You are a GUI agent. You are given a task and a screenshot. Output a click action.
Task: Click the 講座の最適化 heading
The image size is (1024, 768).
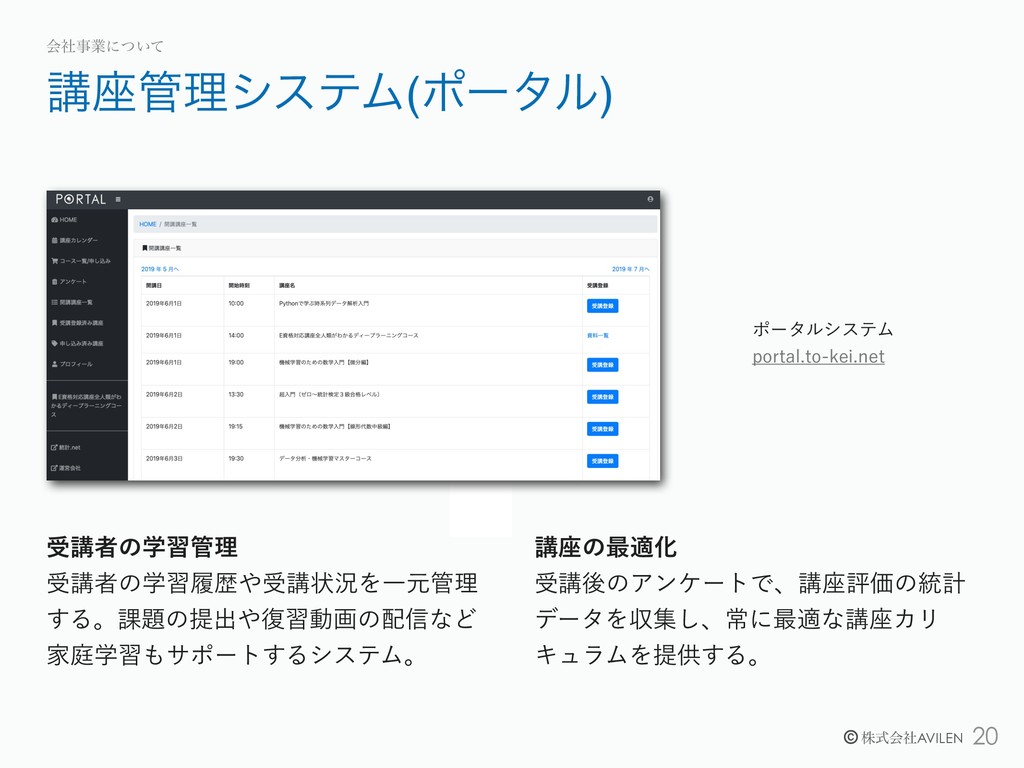point(606,547)
